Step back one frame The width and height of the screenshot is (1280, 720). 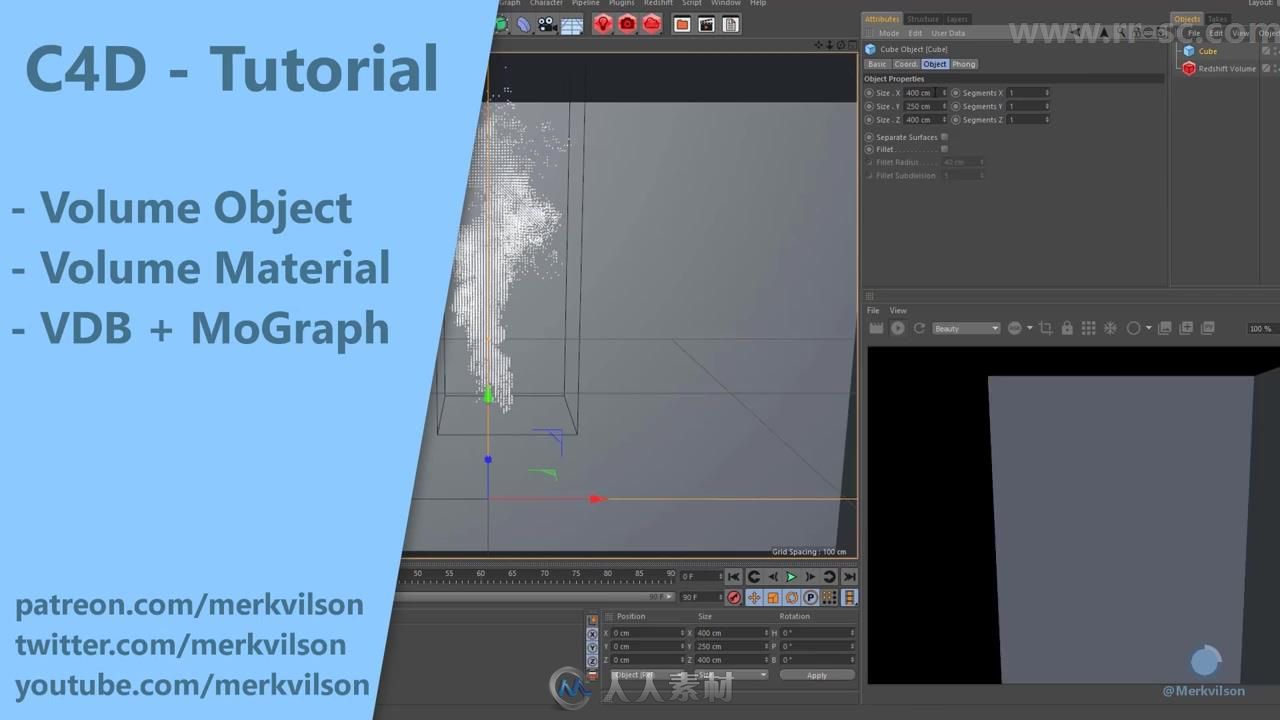tap(772, 577)
